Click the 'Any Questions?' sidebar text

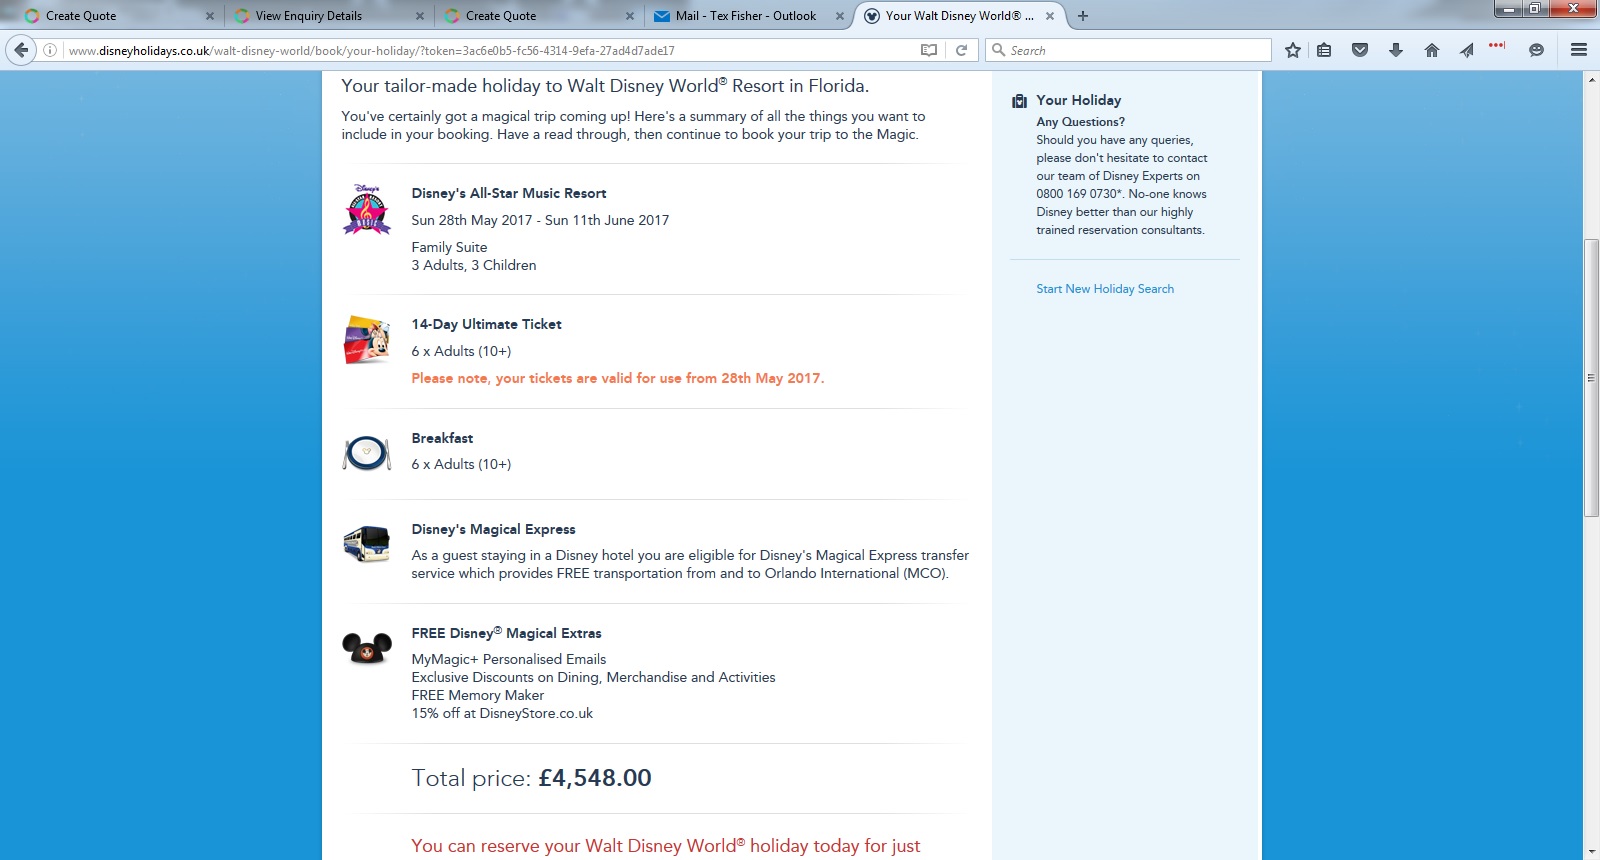1081,122
